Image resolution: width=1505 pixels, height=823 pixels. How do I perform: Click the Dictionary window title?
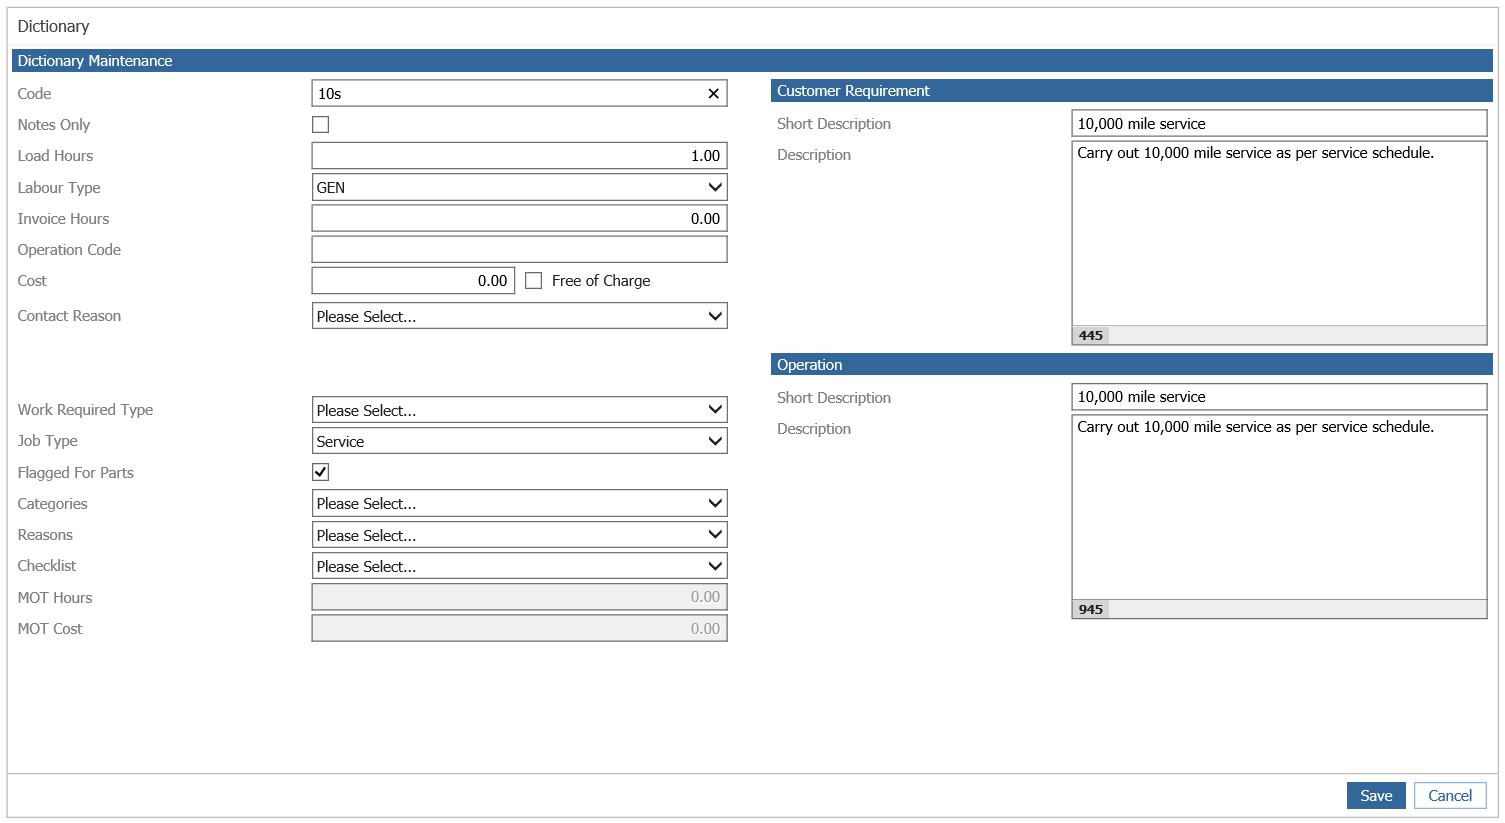[53, 27]
